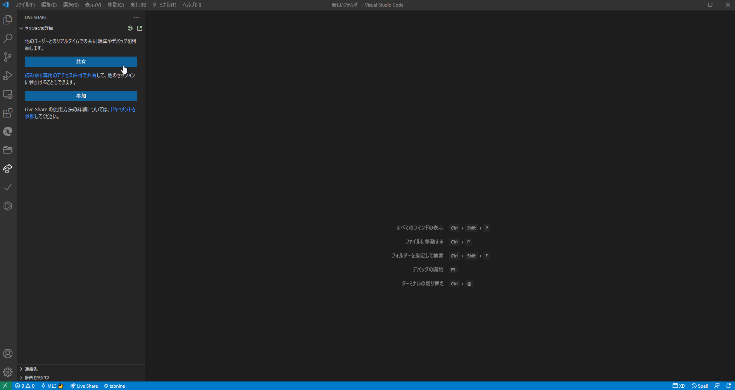
Task: Open the Search view magnifier icon
Action: click(x=8, y=38)
